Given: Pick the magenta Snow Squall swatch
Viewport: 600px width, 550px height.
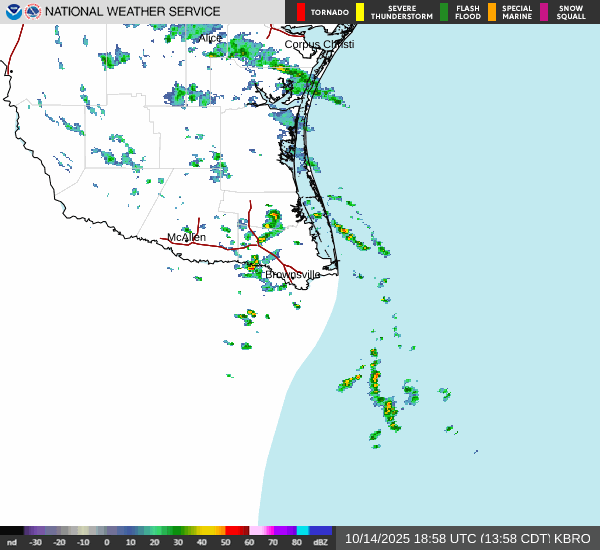Looking at the screenshot, I should (x=544, y=12).
